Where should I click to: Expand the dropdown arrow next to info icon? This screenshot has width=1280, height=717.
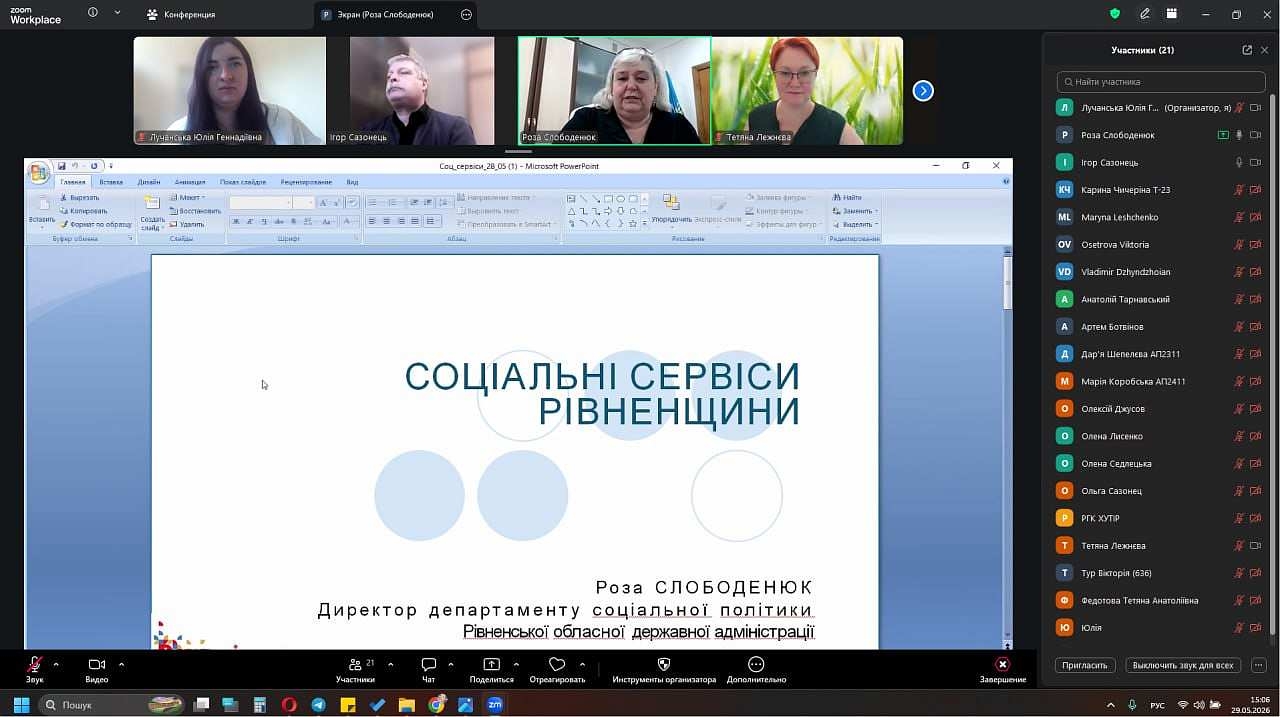tap(118, 13)
